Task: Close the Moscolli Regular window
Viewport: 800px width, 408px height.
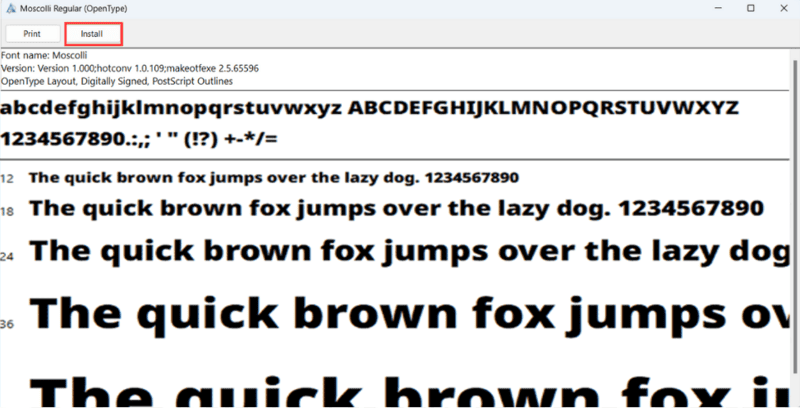Action: point(784,8)
